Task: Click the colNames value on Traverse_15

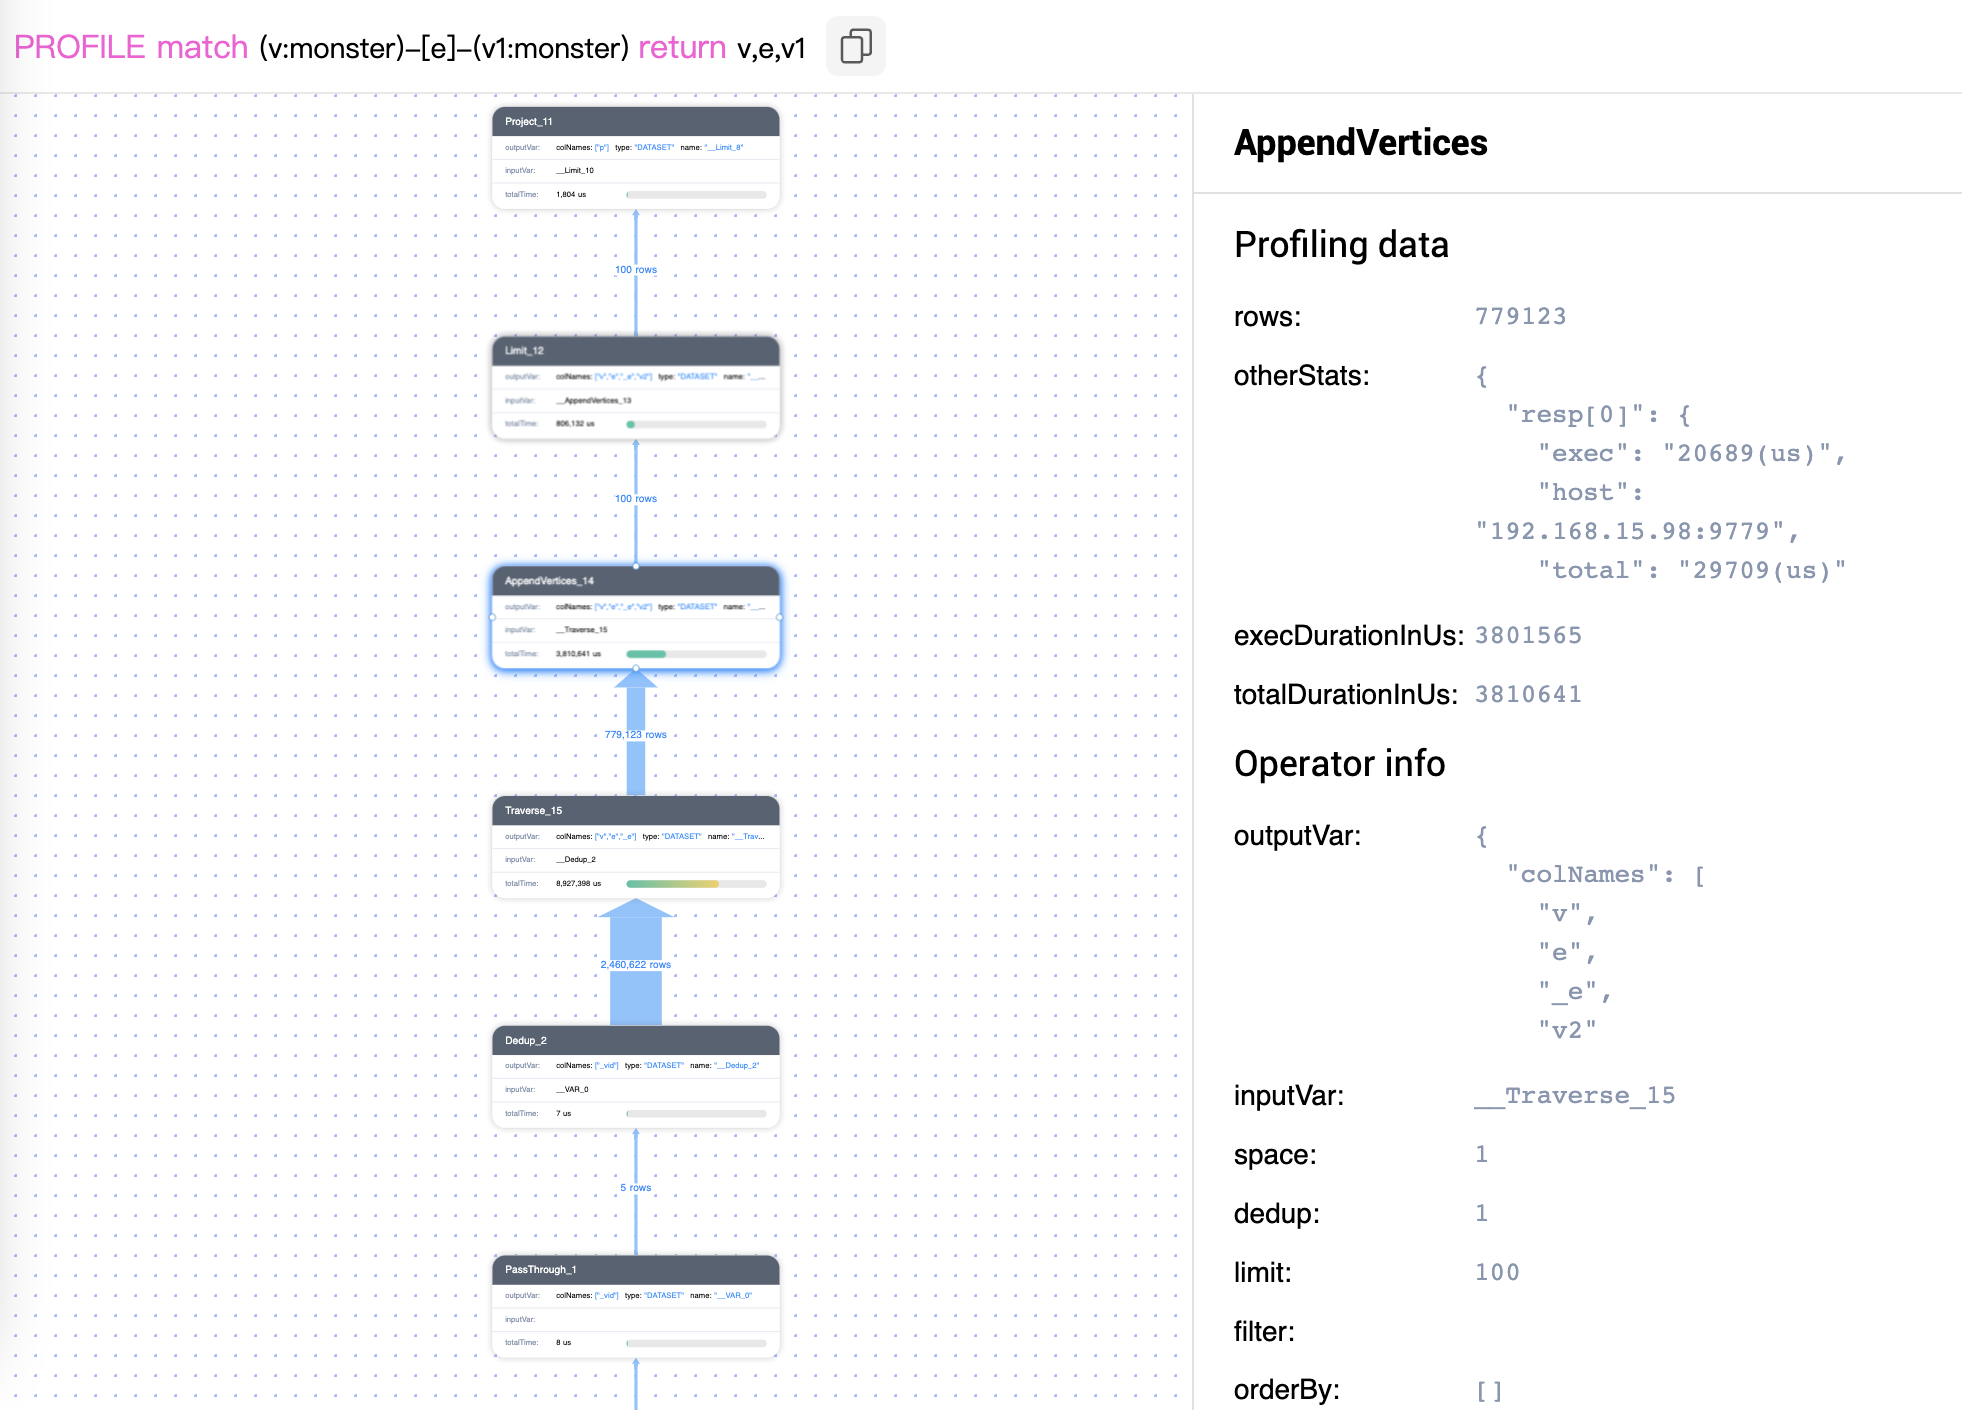Action: click(x=616, y=836)
